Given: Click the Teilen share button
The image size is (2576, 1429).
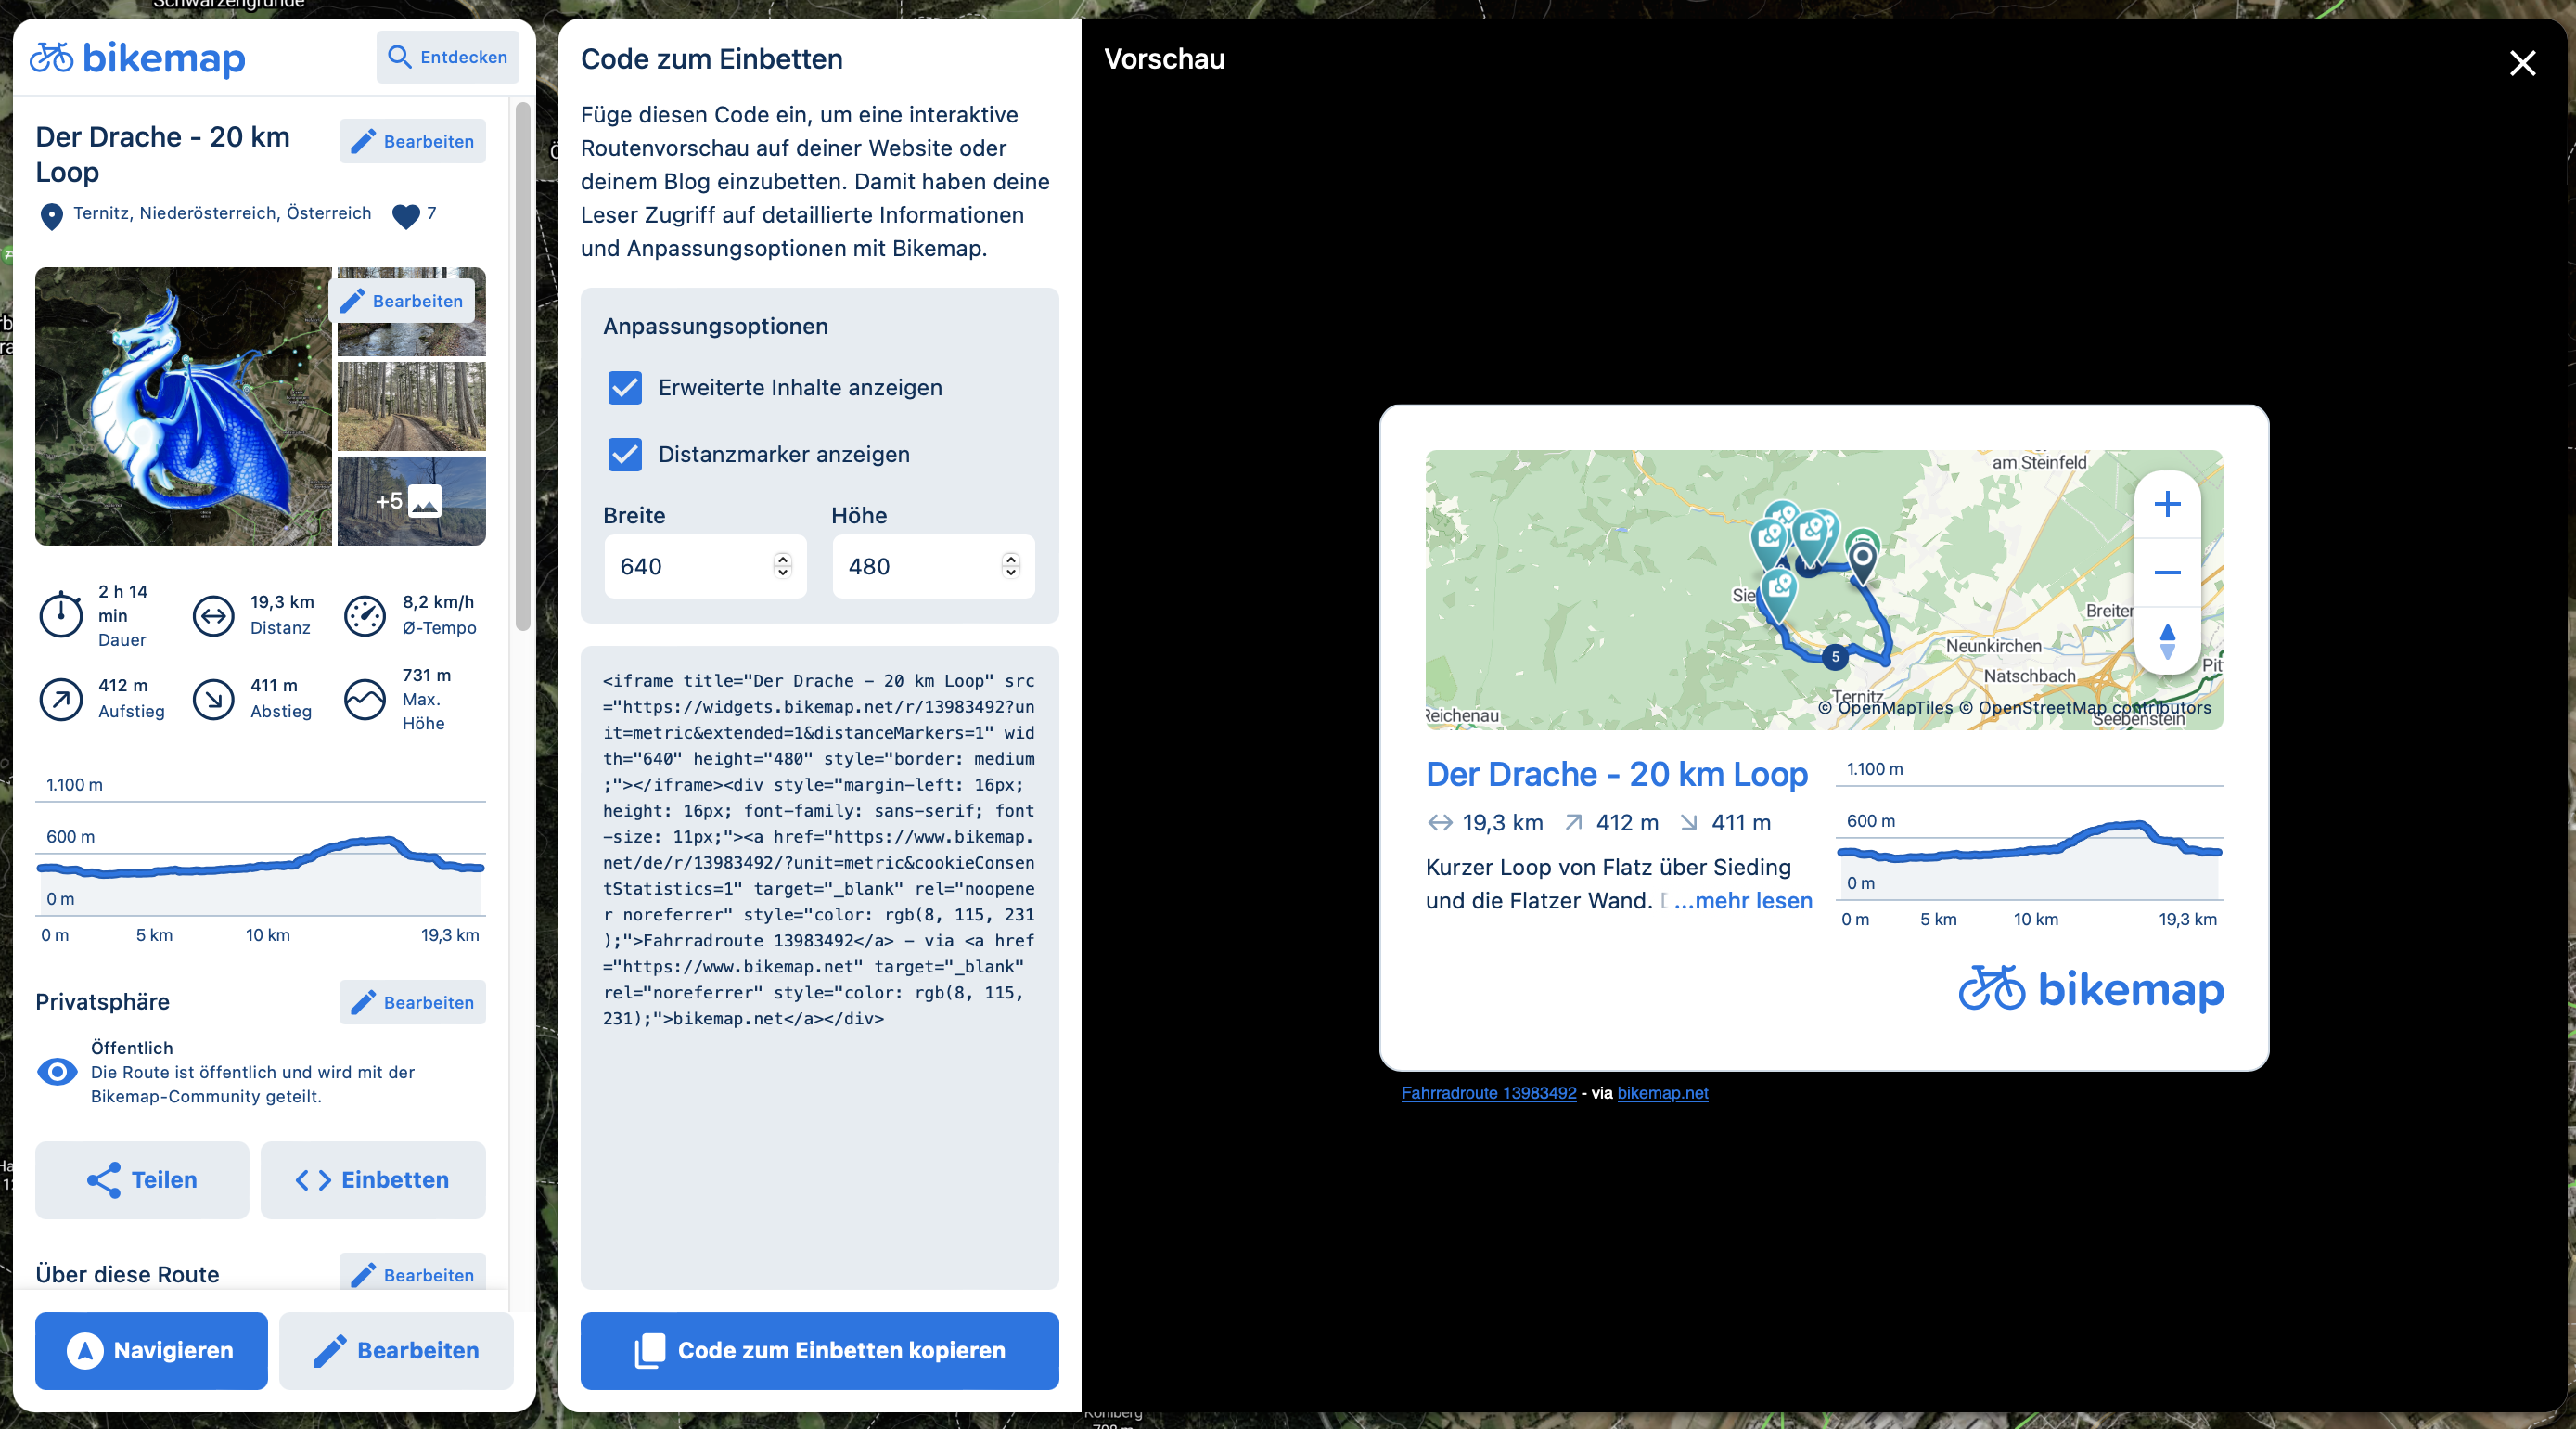Looking at the screenshot, I should [142, 1180].
